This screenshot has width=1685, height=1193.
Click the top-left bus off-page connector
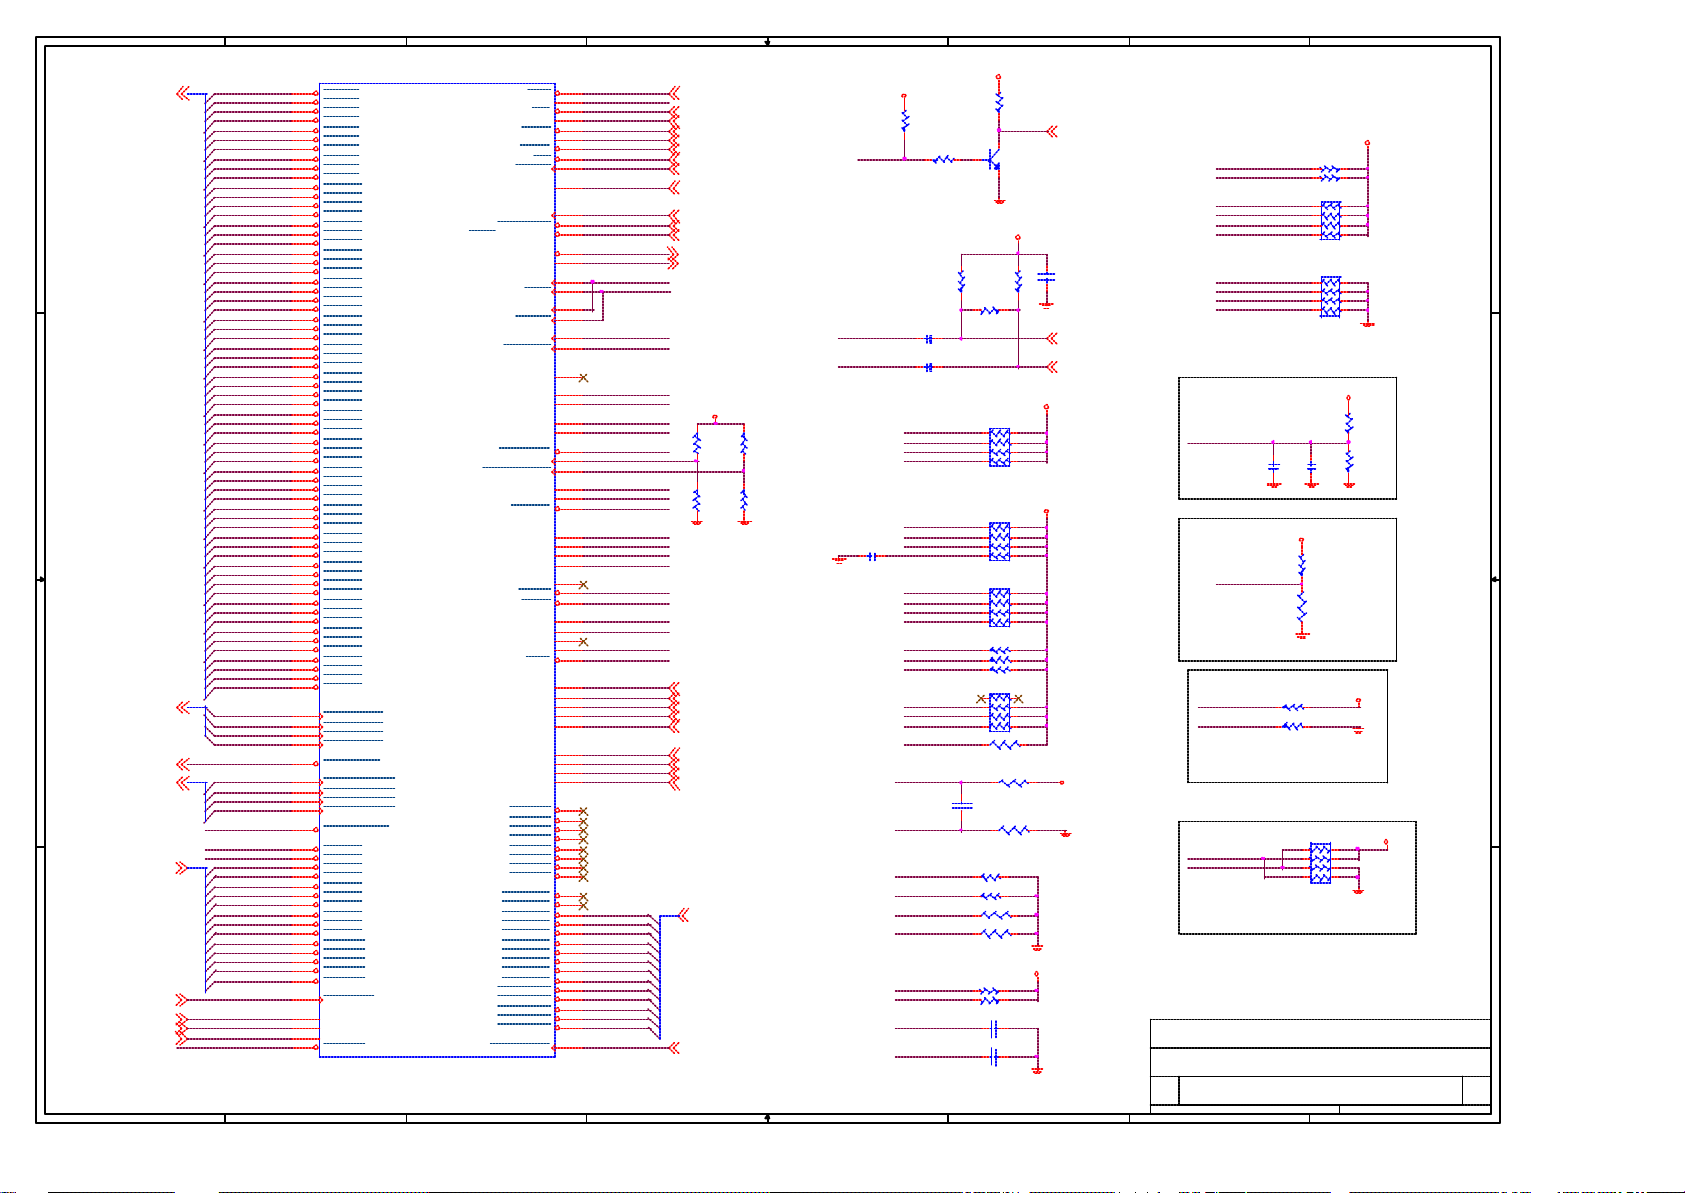pos(182,93)
